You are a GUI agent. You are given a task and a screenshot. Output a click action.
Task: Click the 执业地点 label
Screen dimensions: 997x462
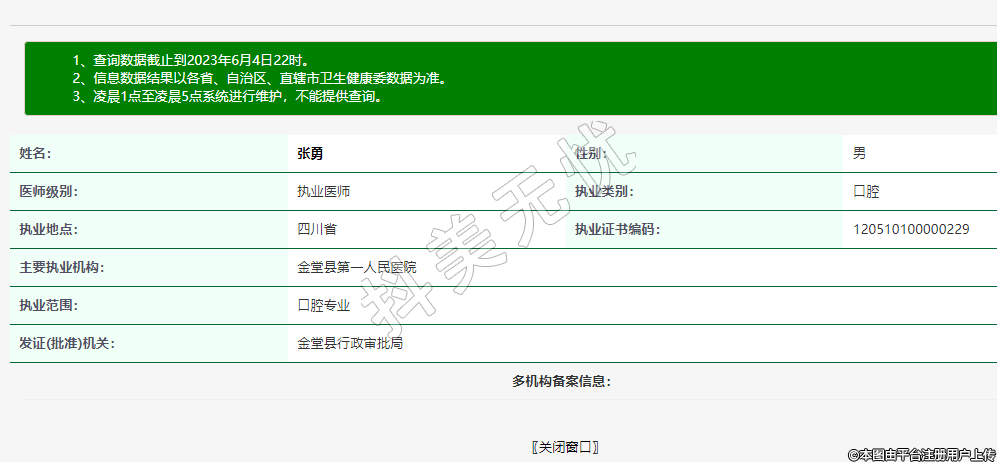point(48,230)
